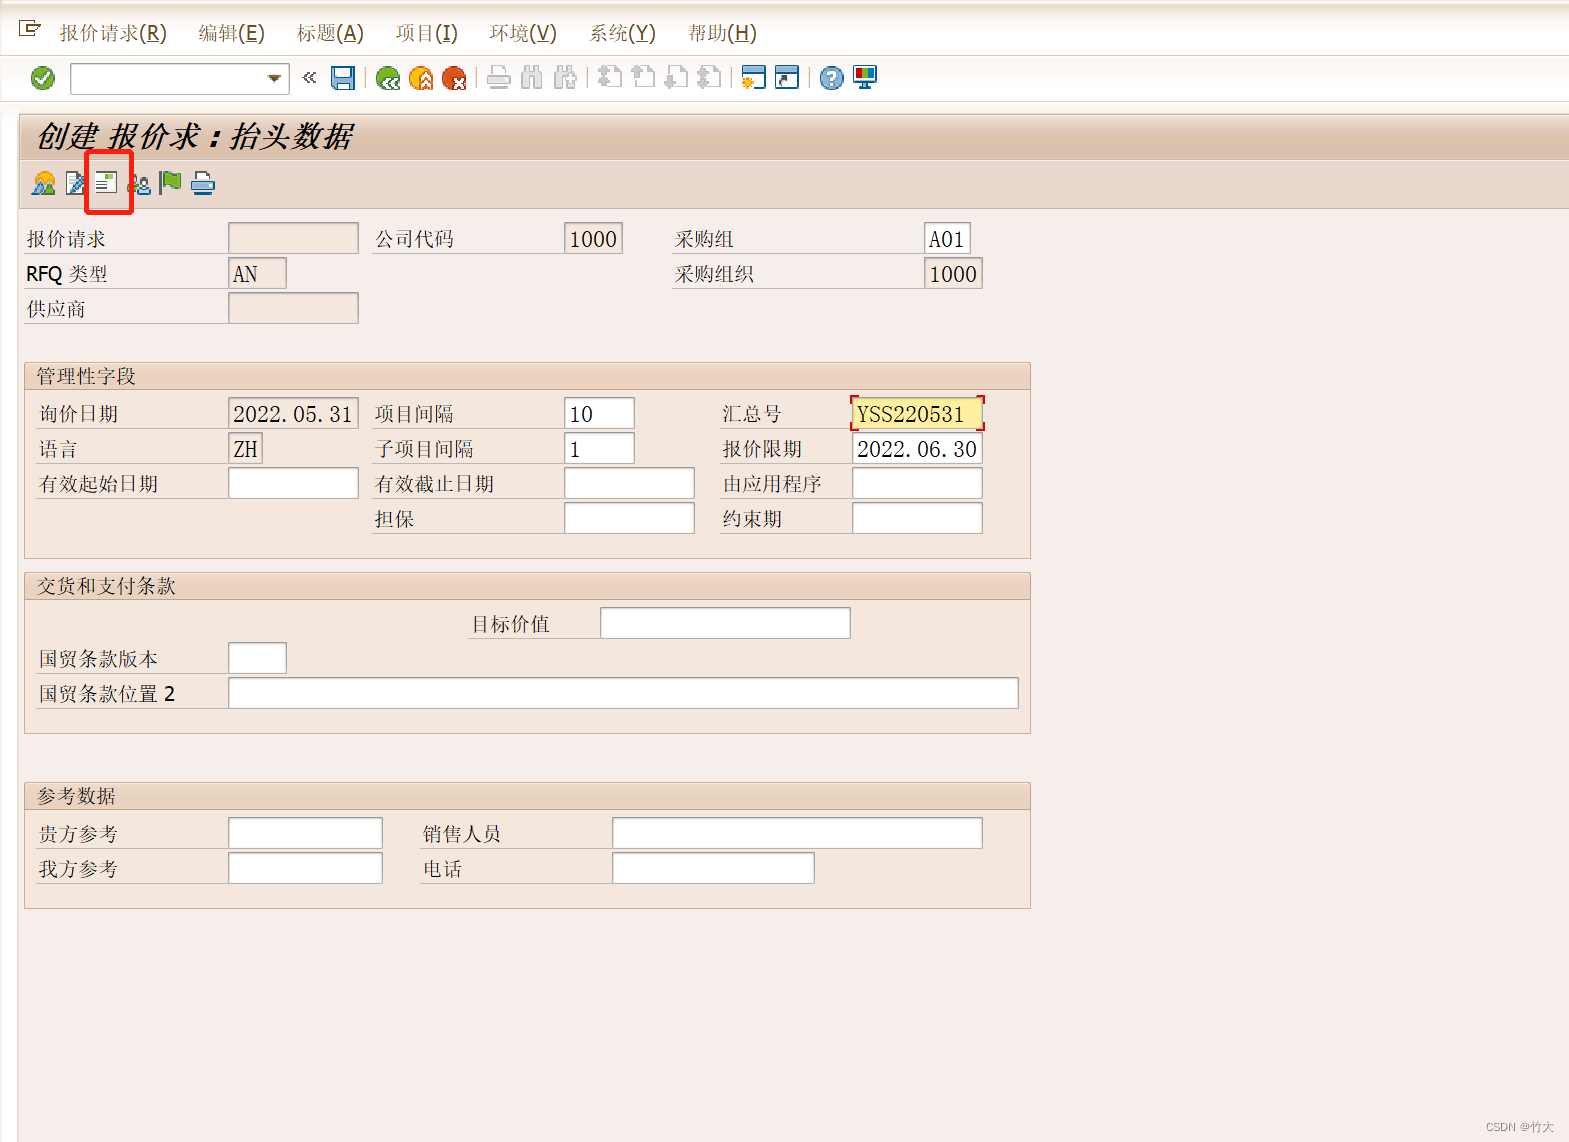Viewport: 1569px width, 1142px height.
Task: Click the 管理性字段 group header text
Action: (x=86, y=376)
